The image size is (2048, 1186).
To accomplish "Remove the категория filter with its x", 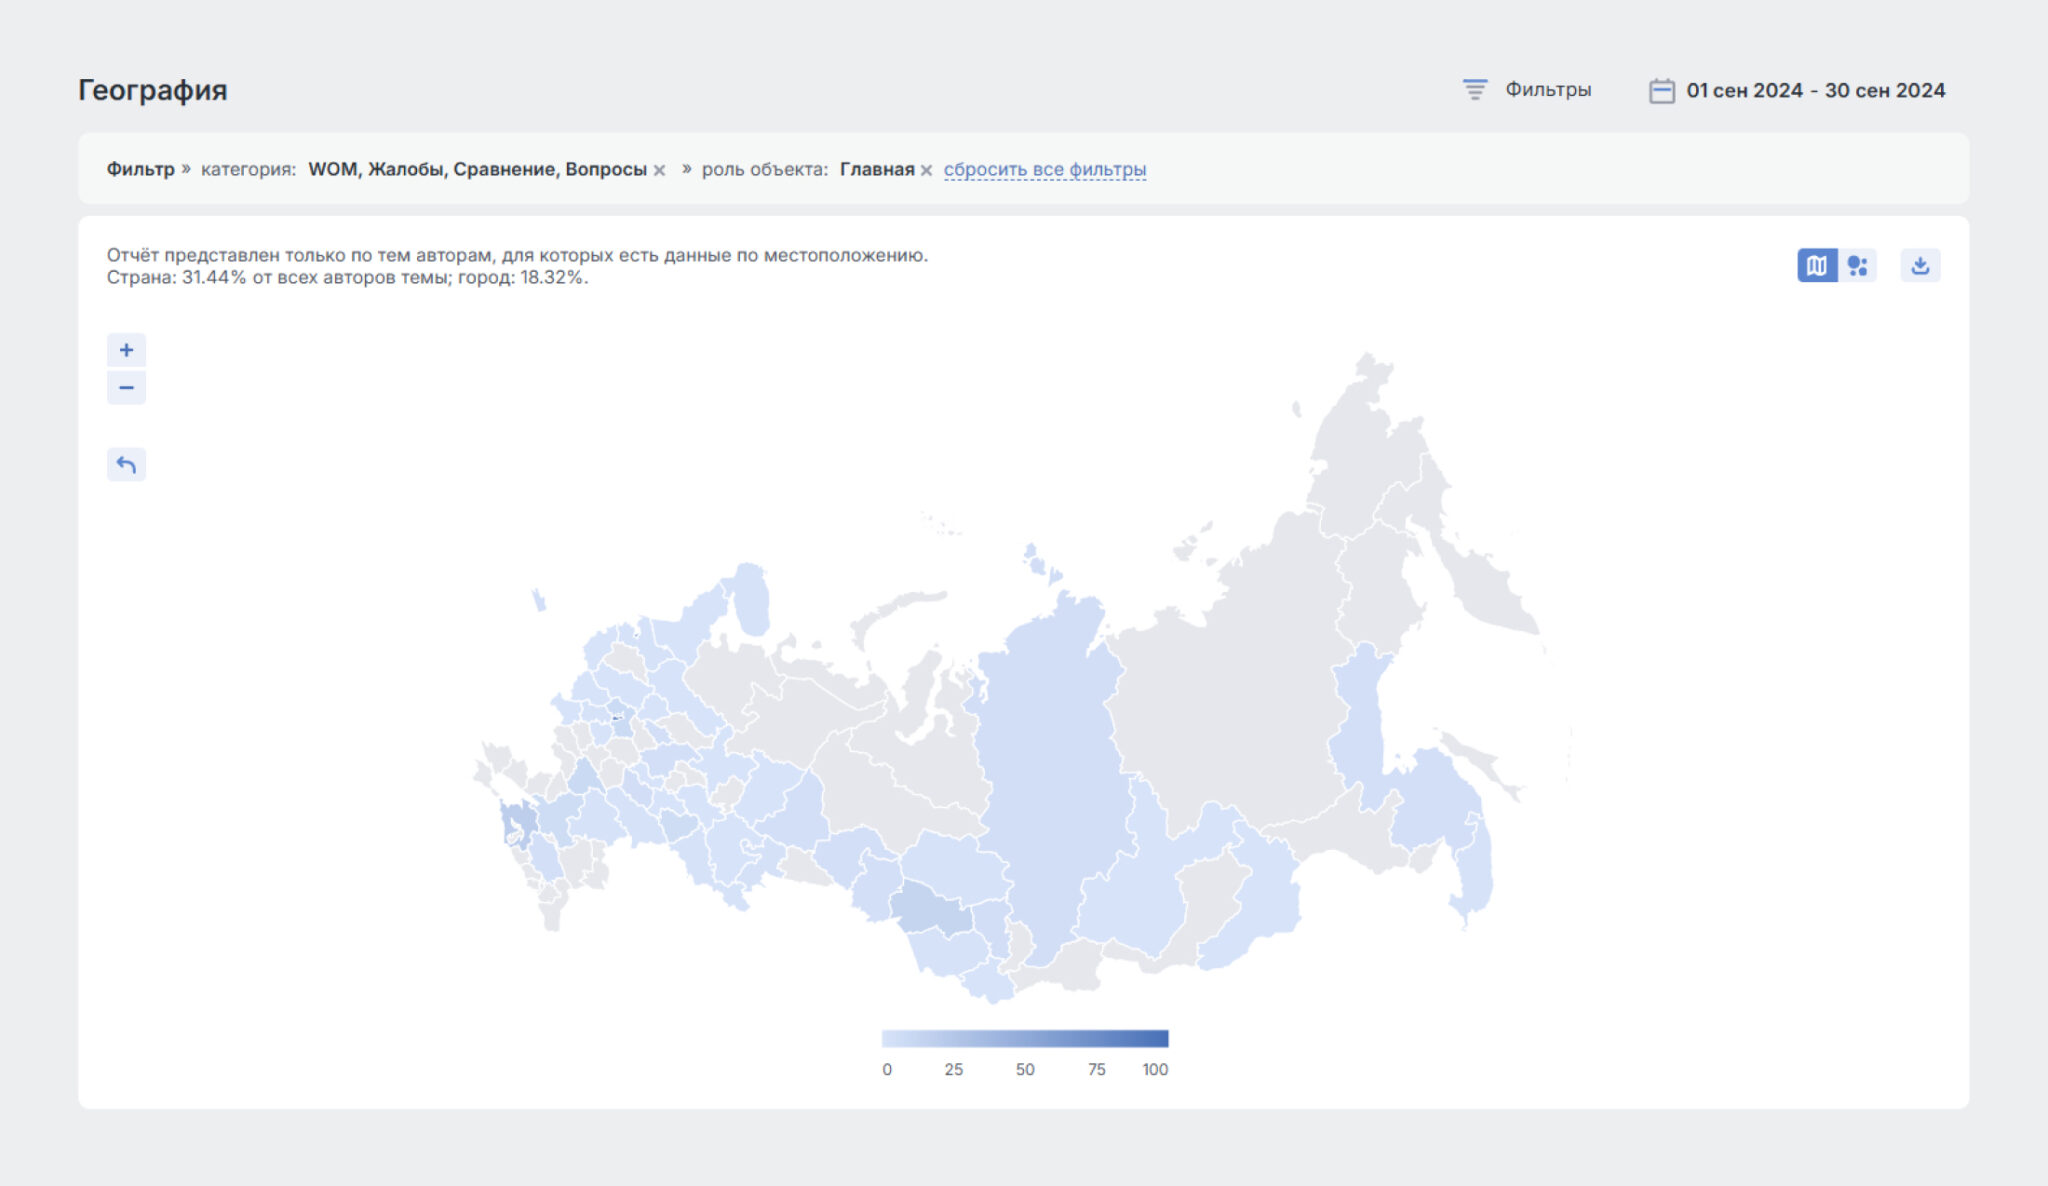I will (660, 170).
